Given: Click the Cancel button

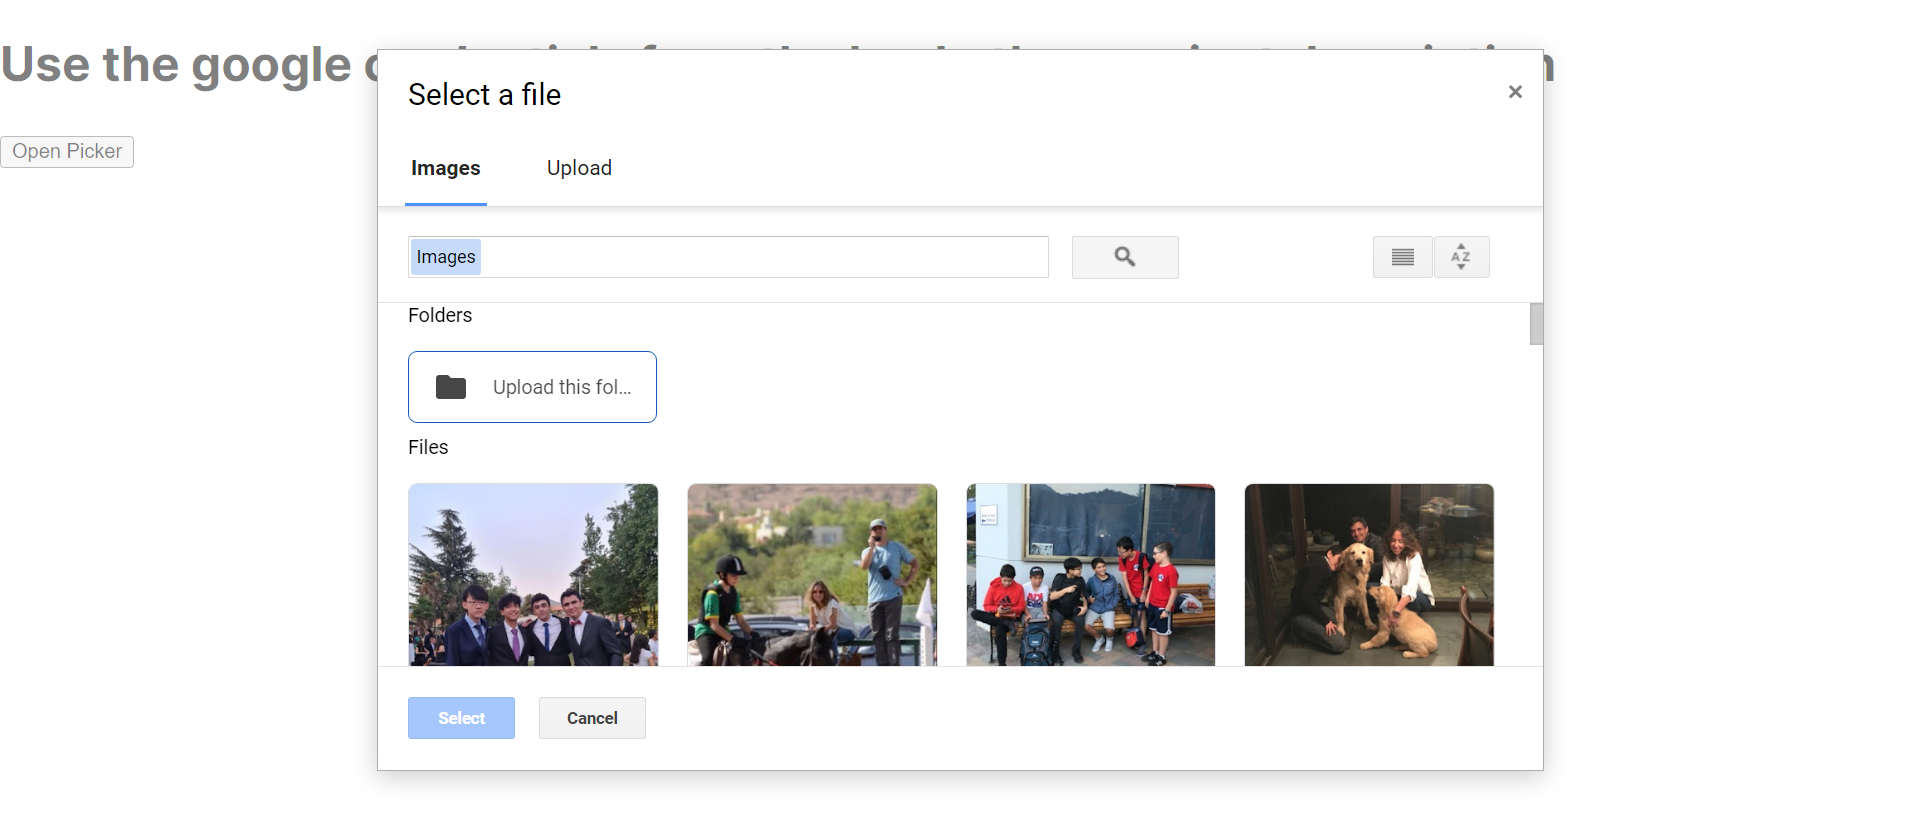Looking at the screenshot, I should point(592,718).
